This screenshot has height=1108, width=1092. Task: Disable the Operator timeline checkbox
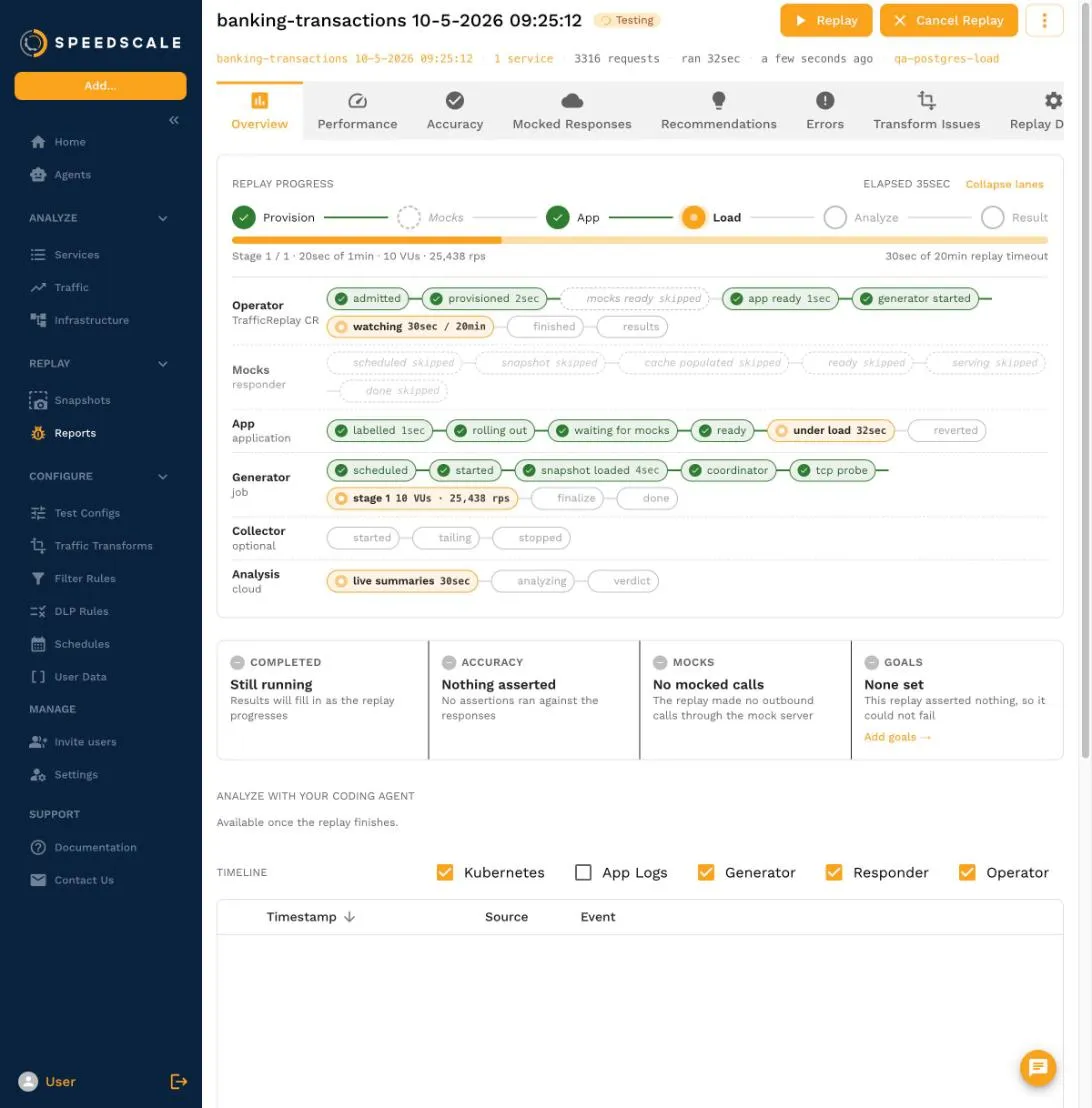pyautogui.click(x=967, y=873)
